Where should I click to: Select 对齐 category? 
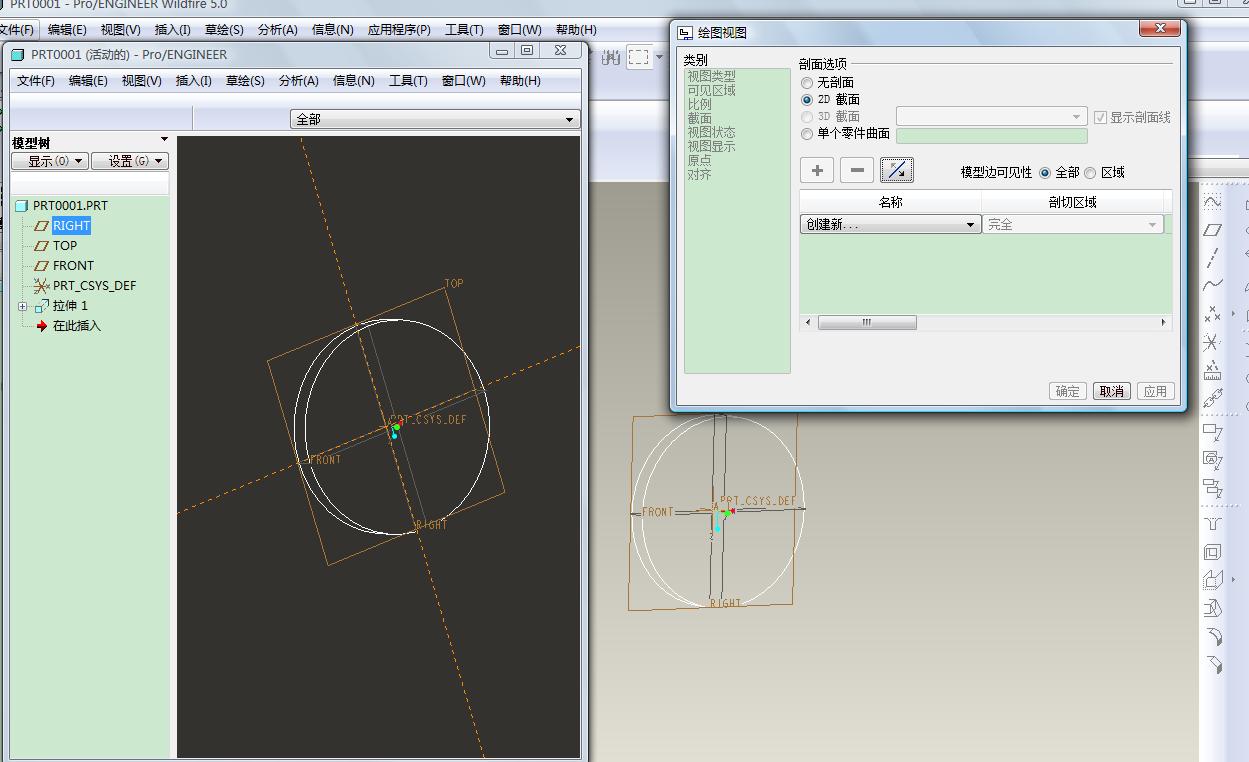point(699,174)
